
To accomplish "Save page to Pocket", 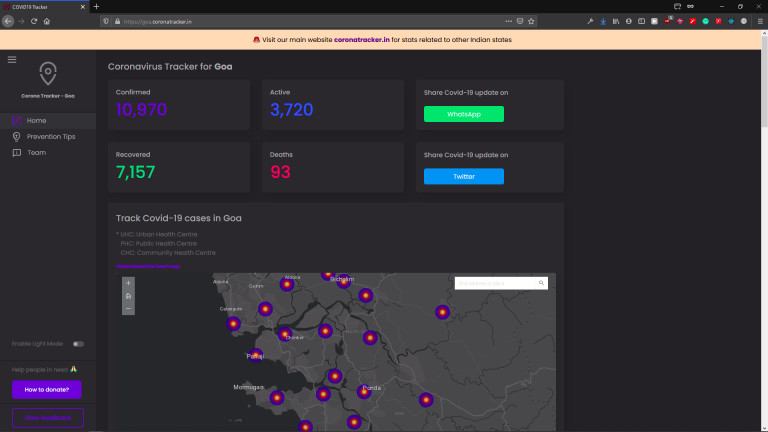I will [520, 21].
